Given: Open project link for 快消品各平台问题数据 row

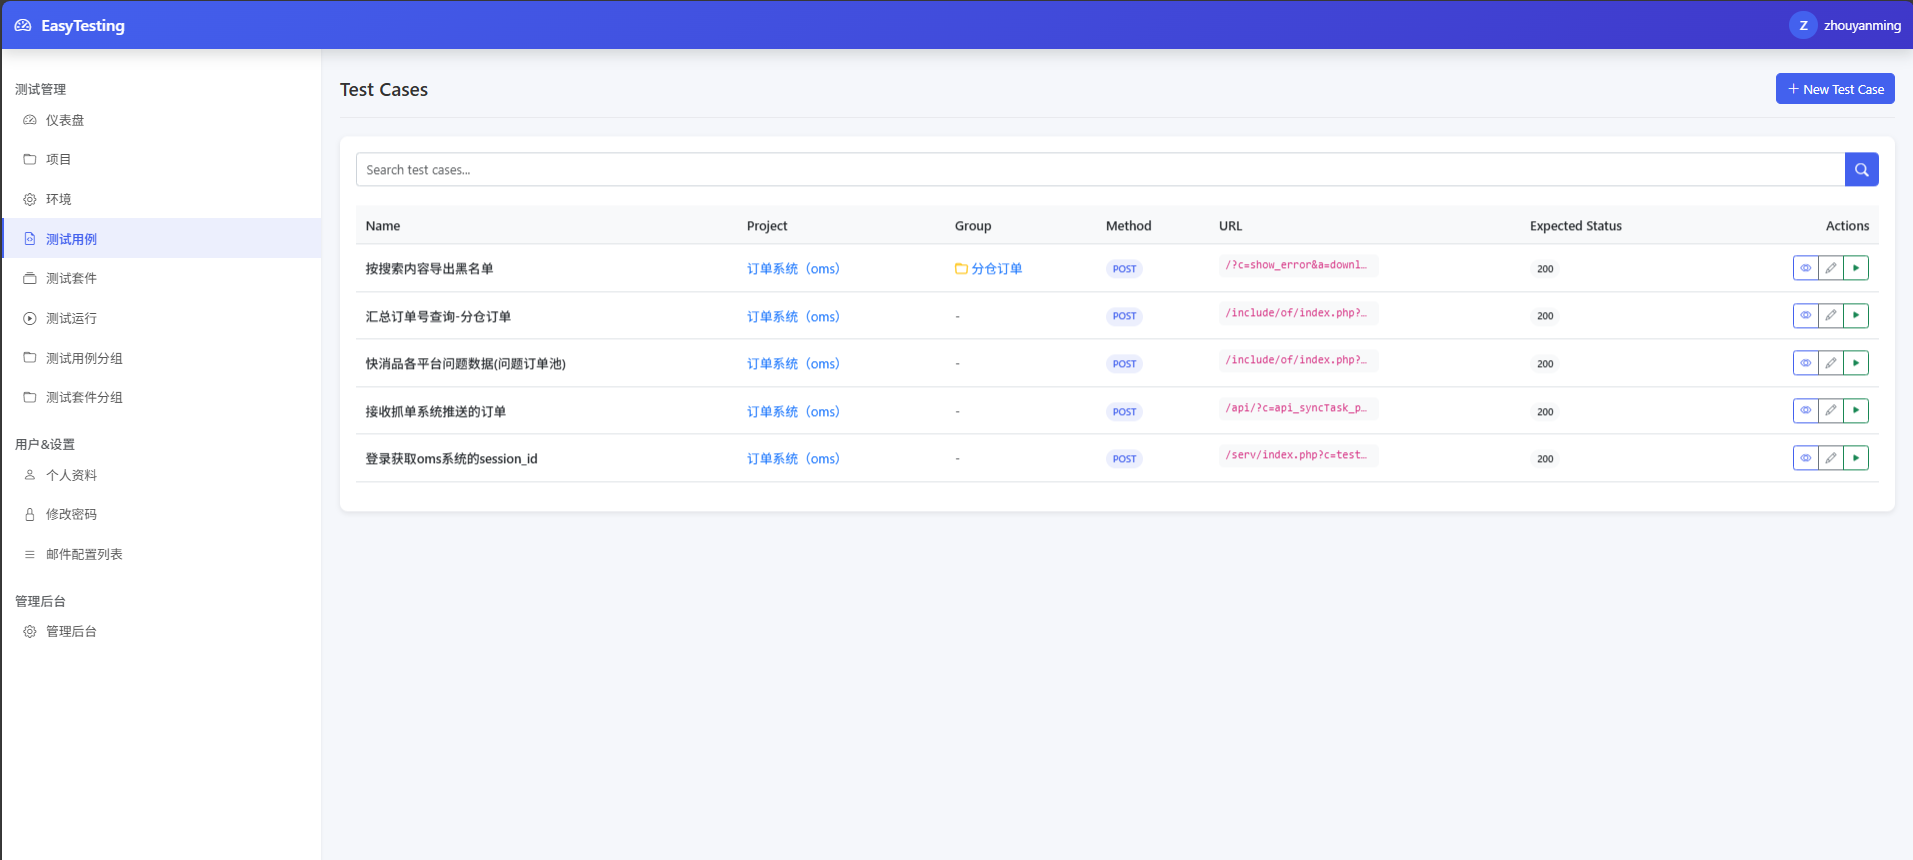Looking at the screenshot, I should [793, 363].
